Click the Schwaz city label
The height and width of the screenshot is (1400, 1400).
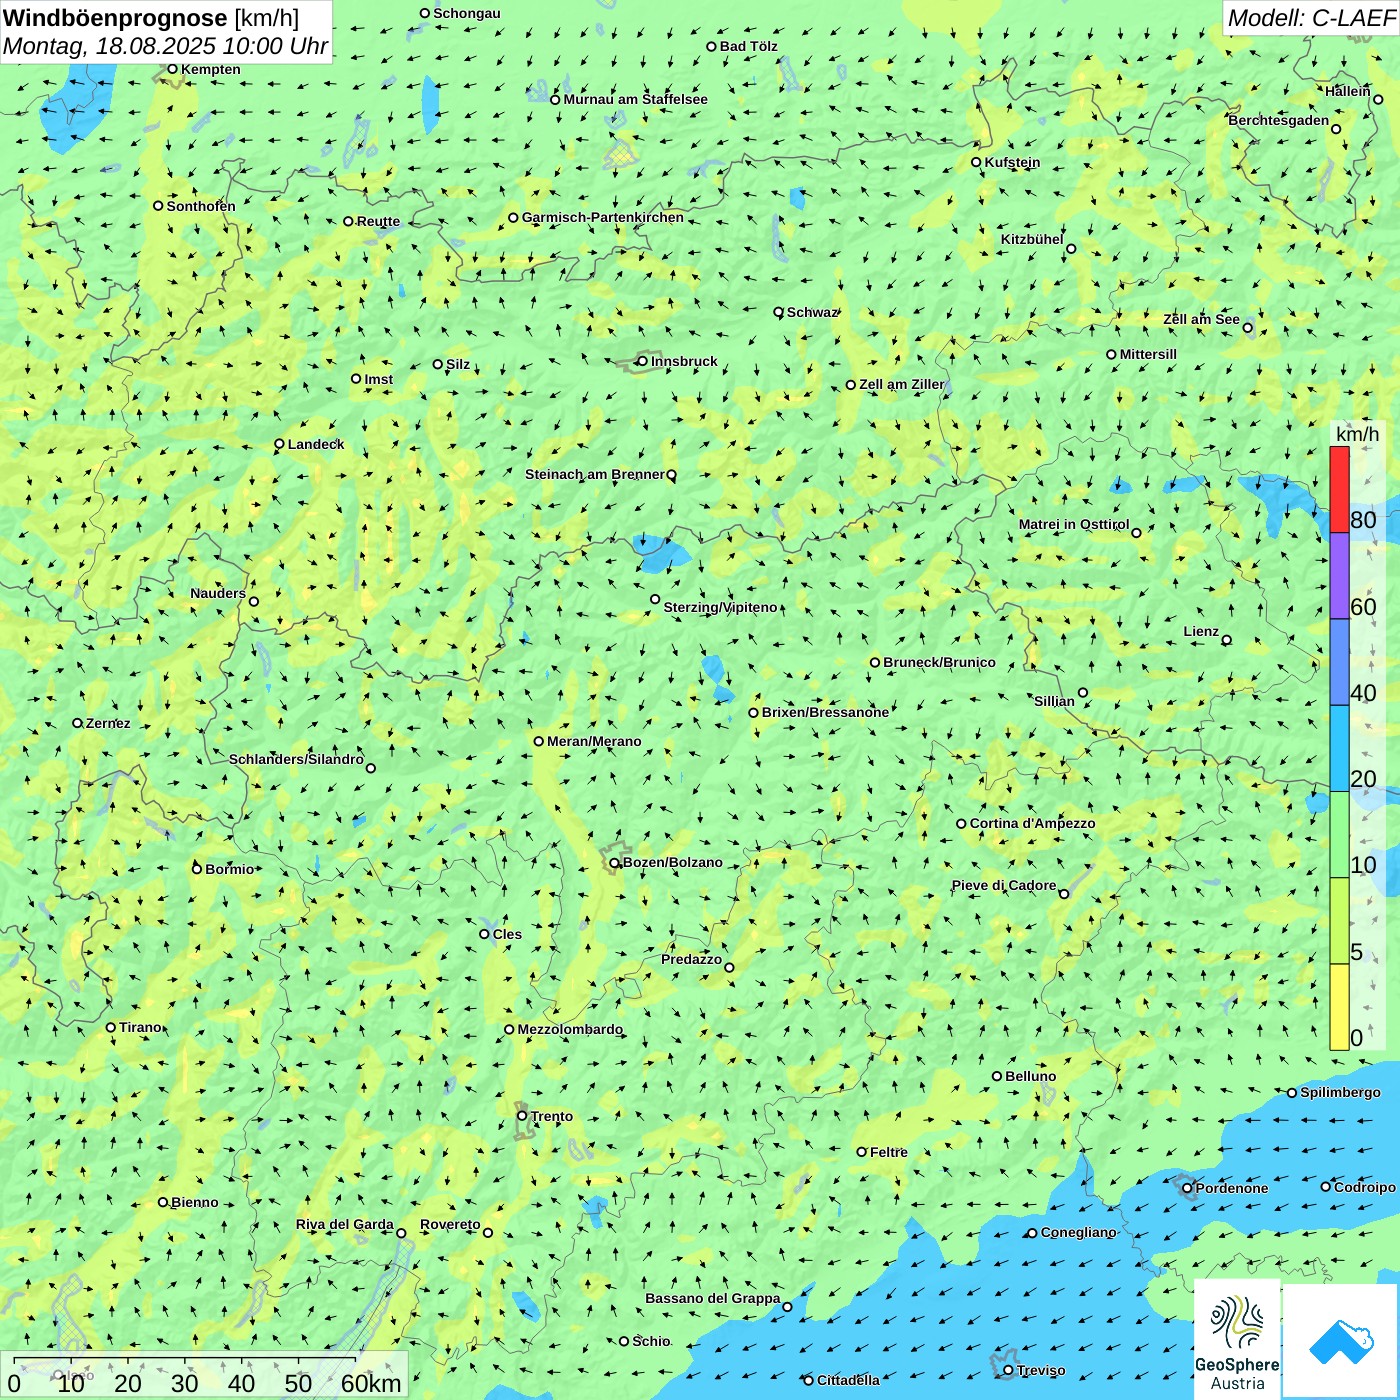click(x=812, y=312)
